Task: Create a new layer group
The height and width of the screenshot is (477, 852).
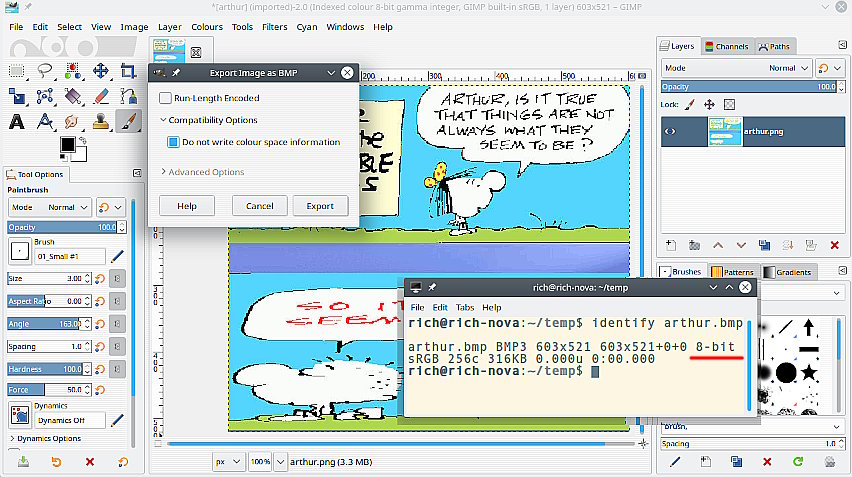Action: (x=694, y=246)
